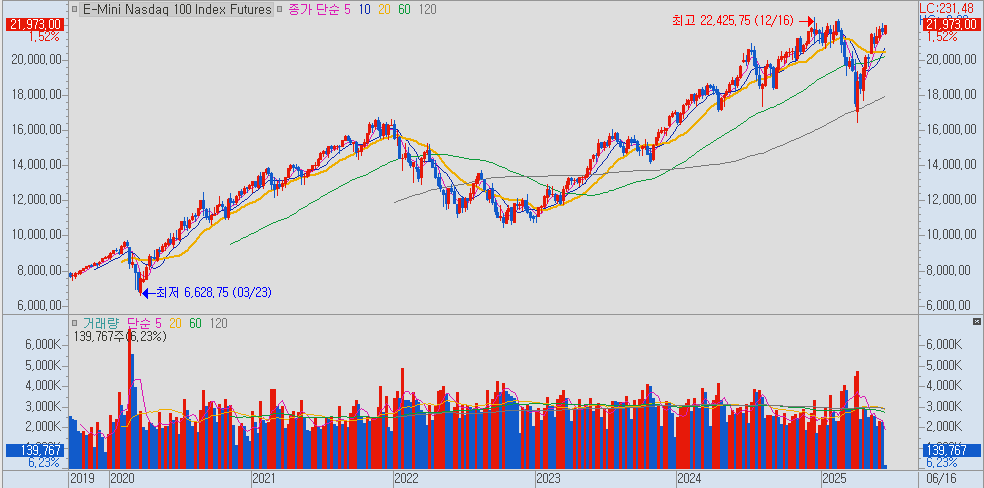Click the 거래량 volume indicator label

101,324
